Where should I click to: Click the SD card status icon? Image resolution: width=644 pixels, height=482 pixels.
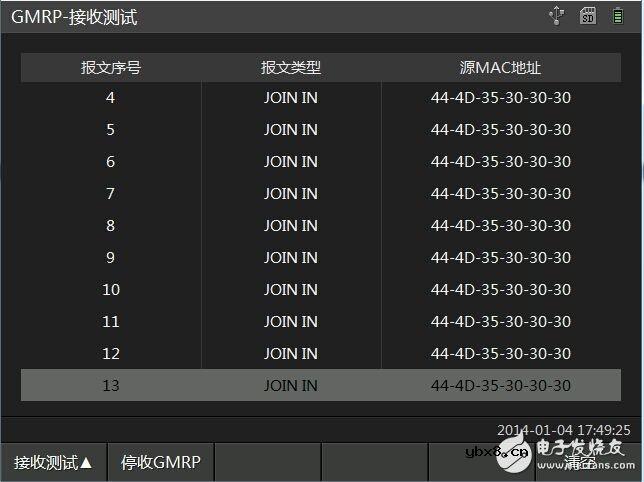pos(588,16)
